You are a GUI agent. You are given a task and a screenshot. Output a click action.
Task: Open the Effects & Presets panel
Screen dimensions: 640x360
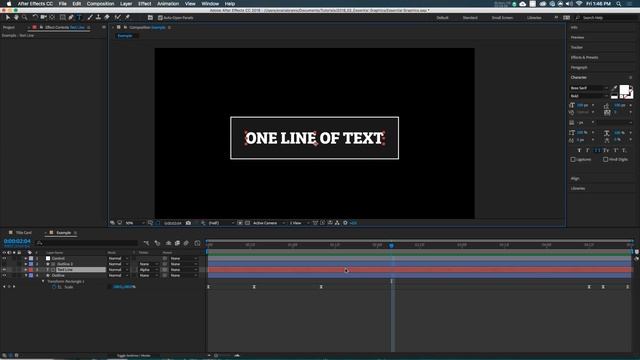[584, 58]
